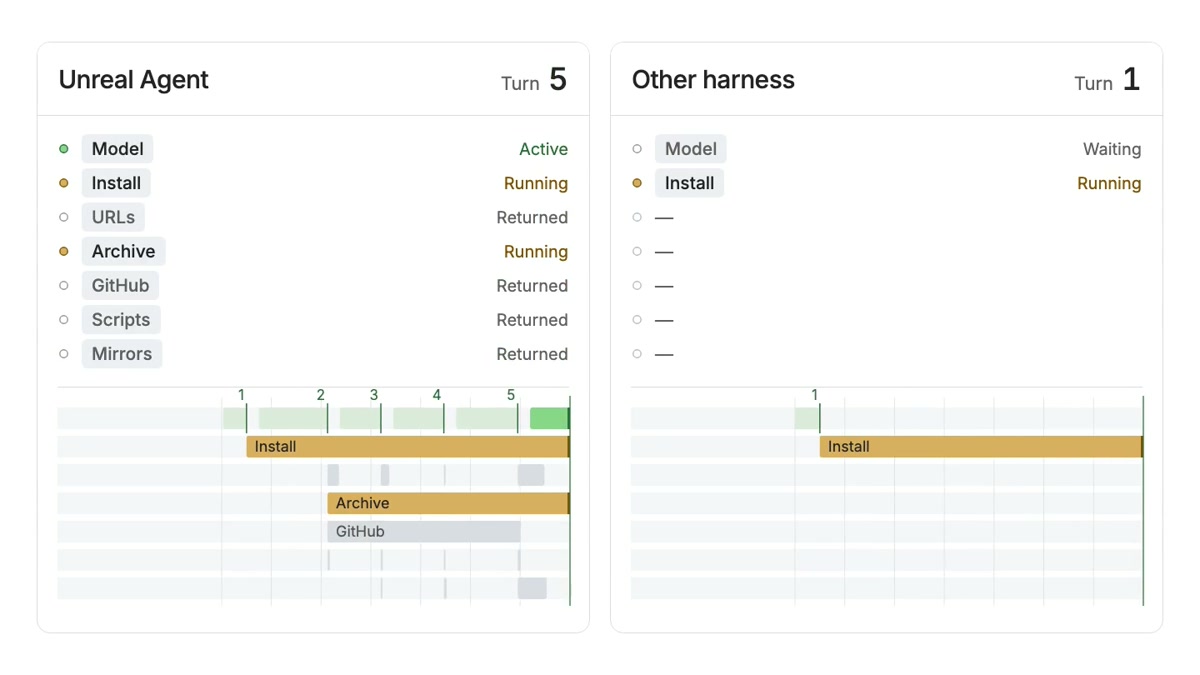Click the green Model status dot in Unreal Agent
This screenshot has height=675, width=1200.
(x=64, y=149)
